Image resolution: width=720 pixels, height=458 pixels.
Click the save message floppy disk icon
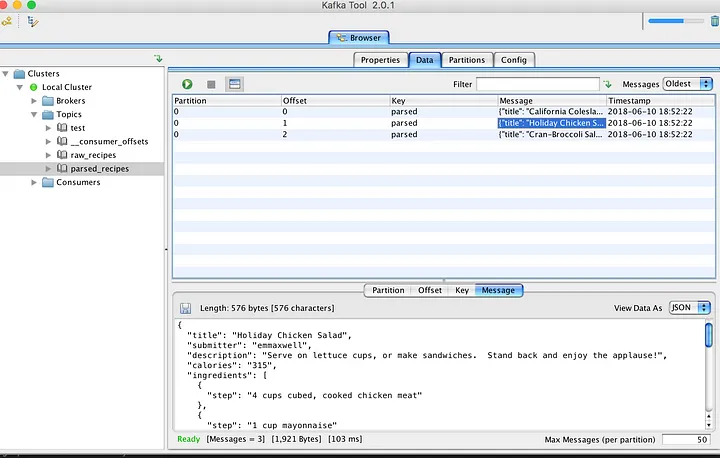point(185,309)
